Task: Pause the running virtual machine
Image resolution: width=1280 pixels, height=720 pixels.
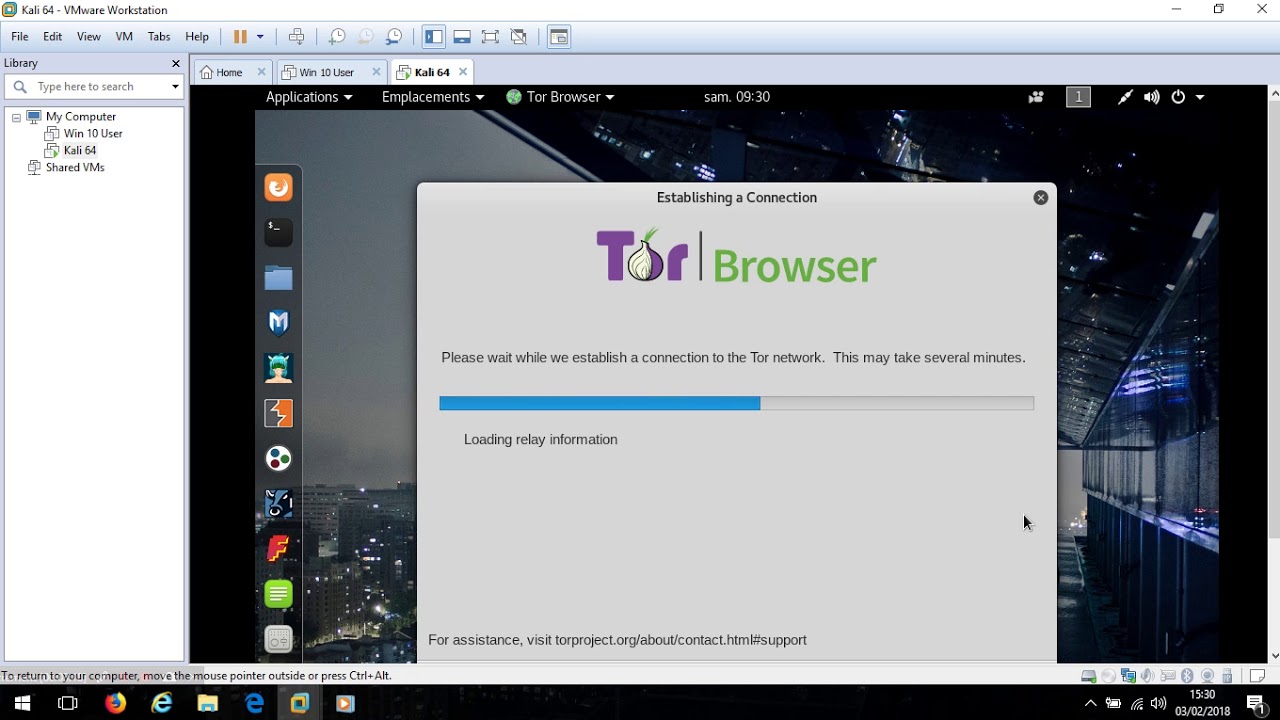Action: point(240,37)
